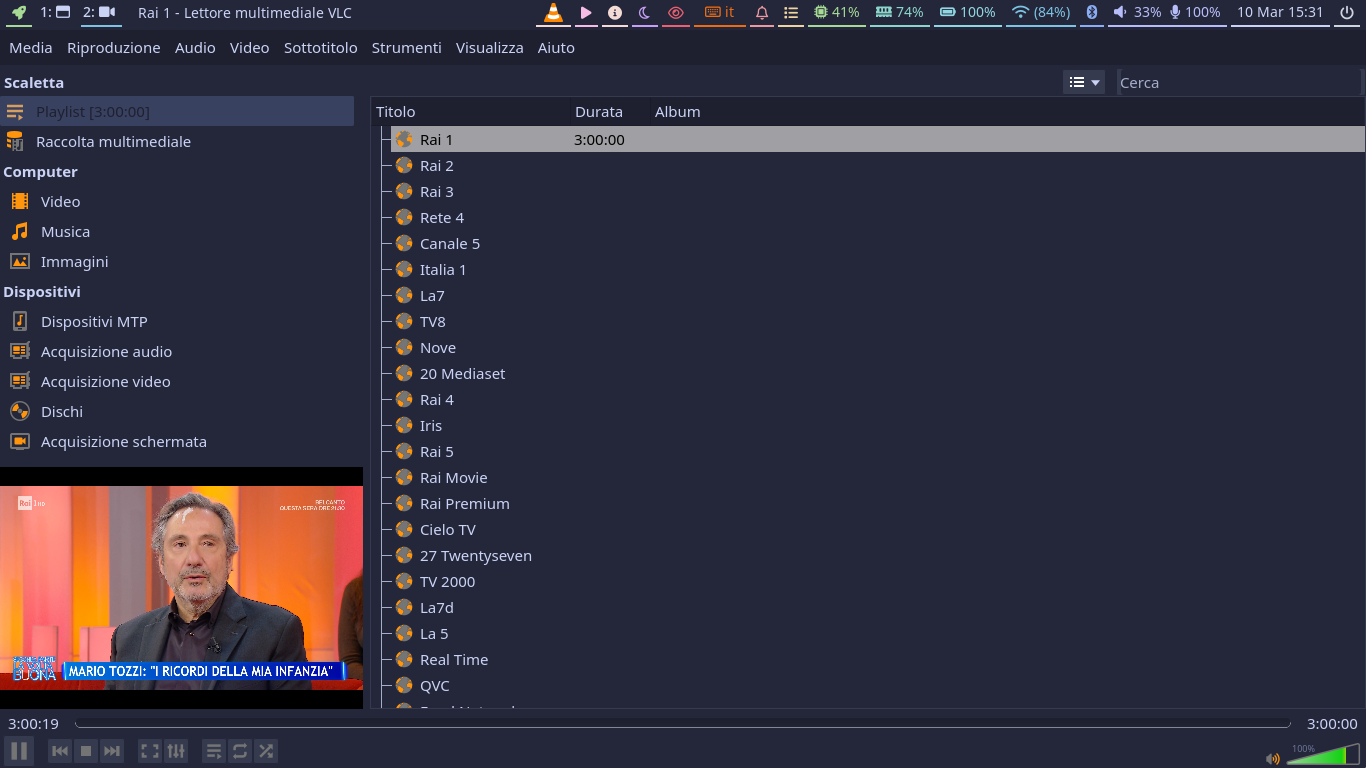The height and width of the screenshot is (768, 1366).
Task: Open the Riproduzione menu
Action: pos(114,47)
